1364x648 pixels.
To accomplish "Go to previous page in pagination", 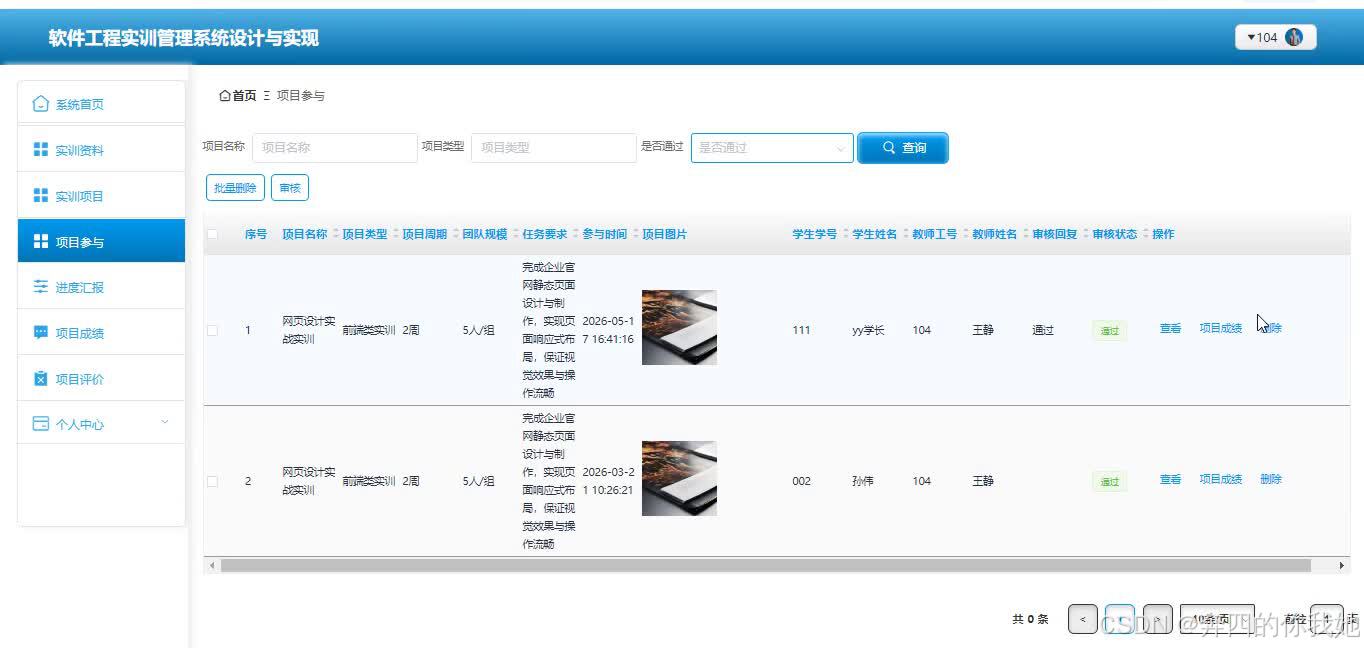I will [1083, 619].
